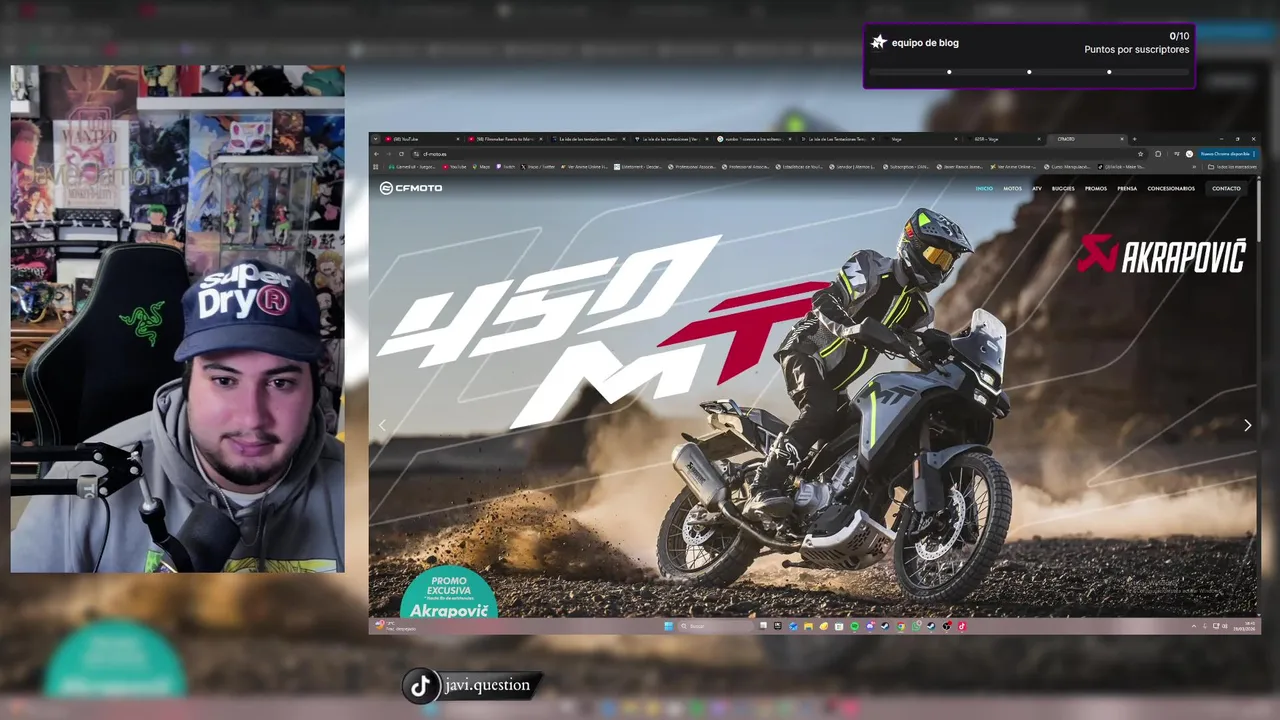1280x720 pixels.
Task: Click the Promo Exclusiva Akrapovič badge
Action: (x=449, y=594)
